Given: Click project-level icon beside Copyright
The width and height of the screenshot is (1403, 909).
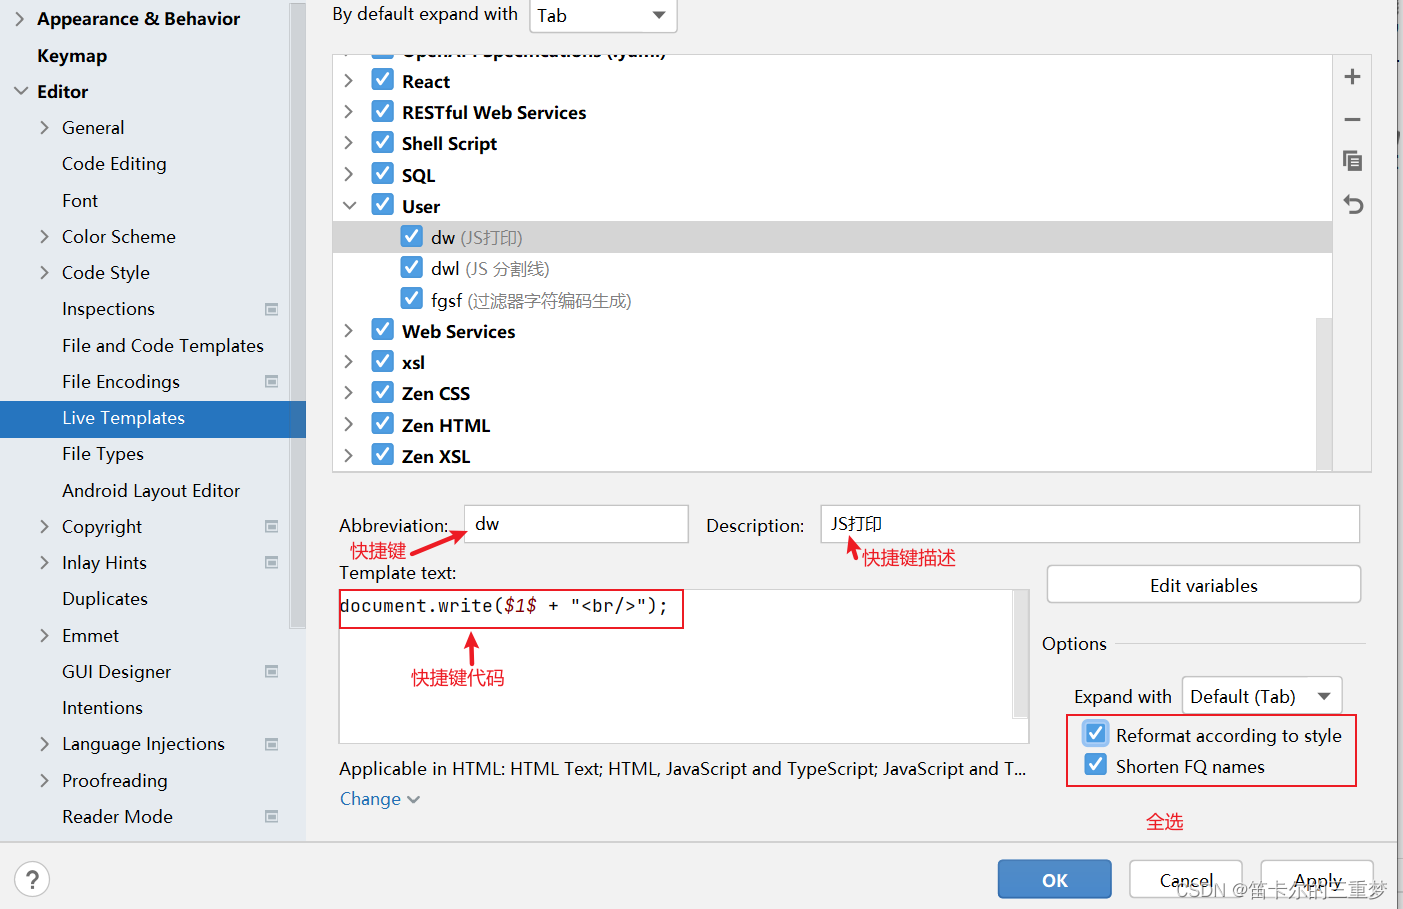Looking at the screenshot, I should pyautogui.click(x=271, y=526).
